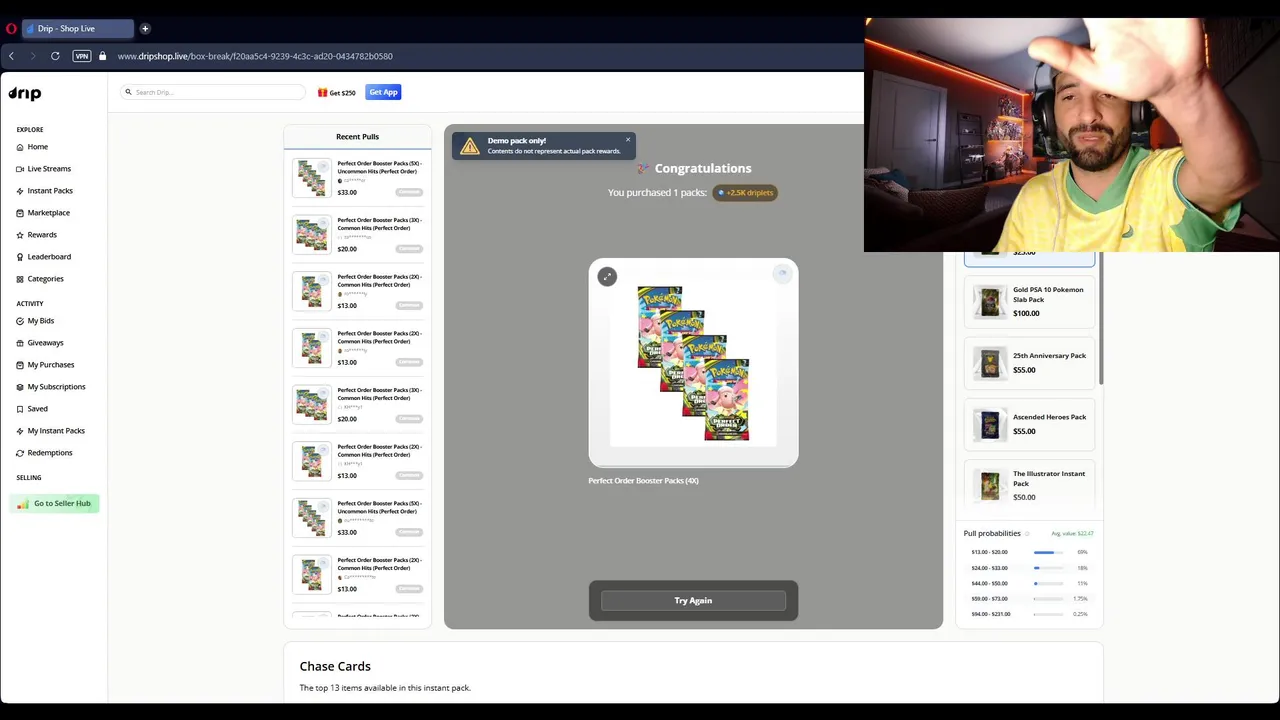Open the Ascended Heroes Pack
The height and width of the screenshot is (720, 1280).
(x=1029, y=424)
